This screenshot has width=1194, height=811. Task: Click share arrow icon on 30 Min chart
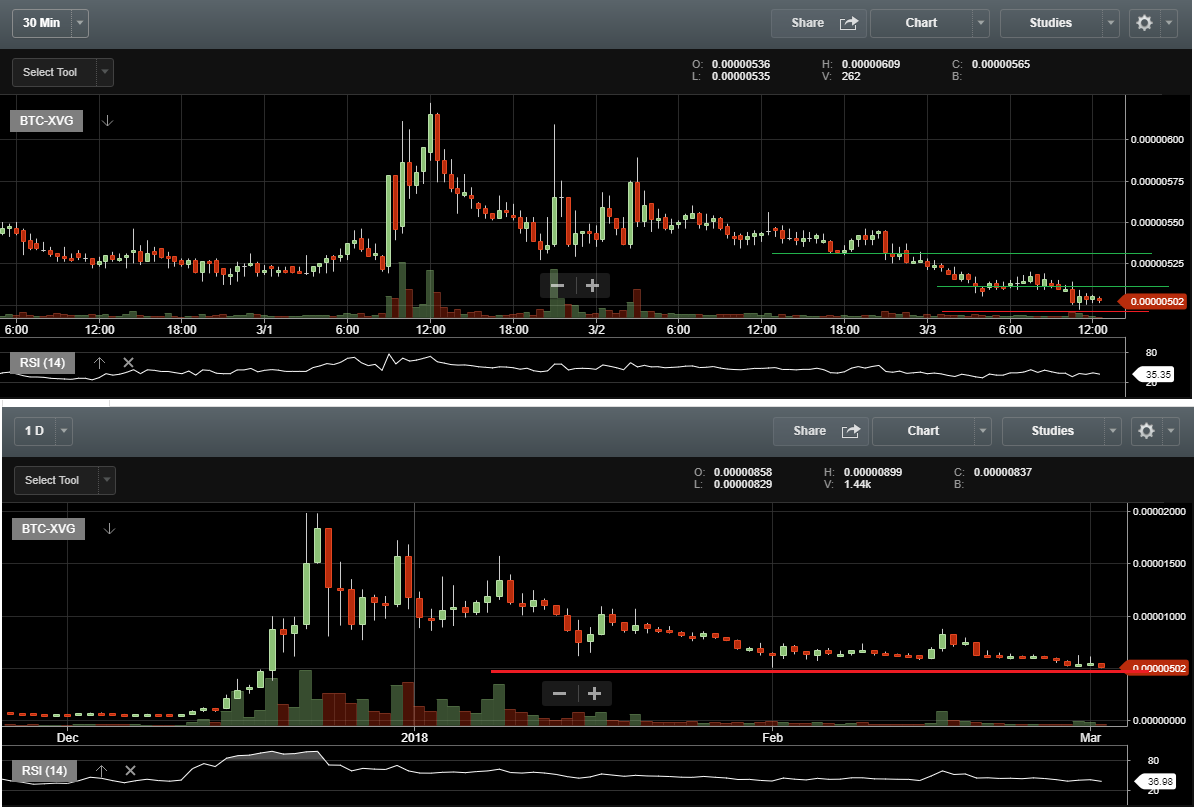pyautogui.click(x=849, y=23)
